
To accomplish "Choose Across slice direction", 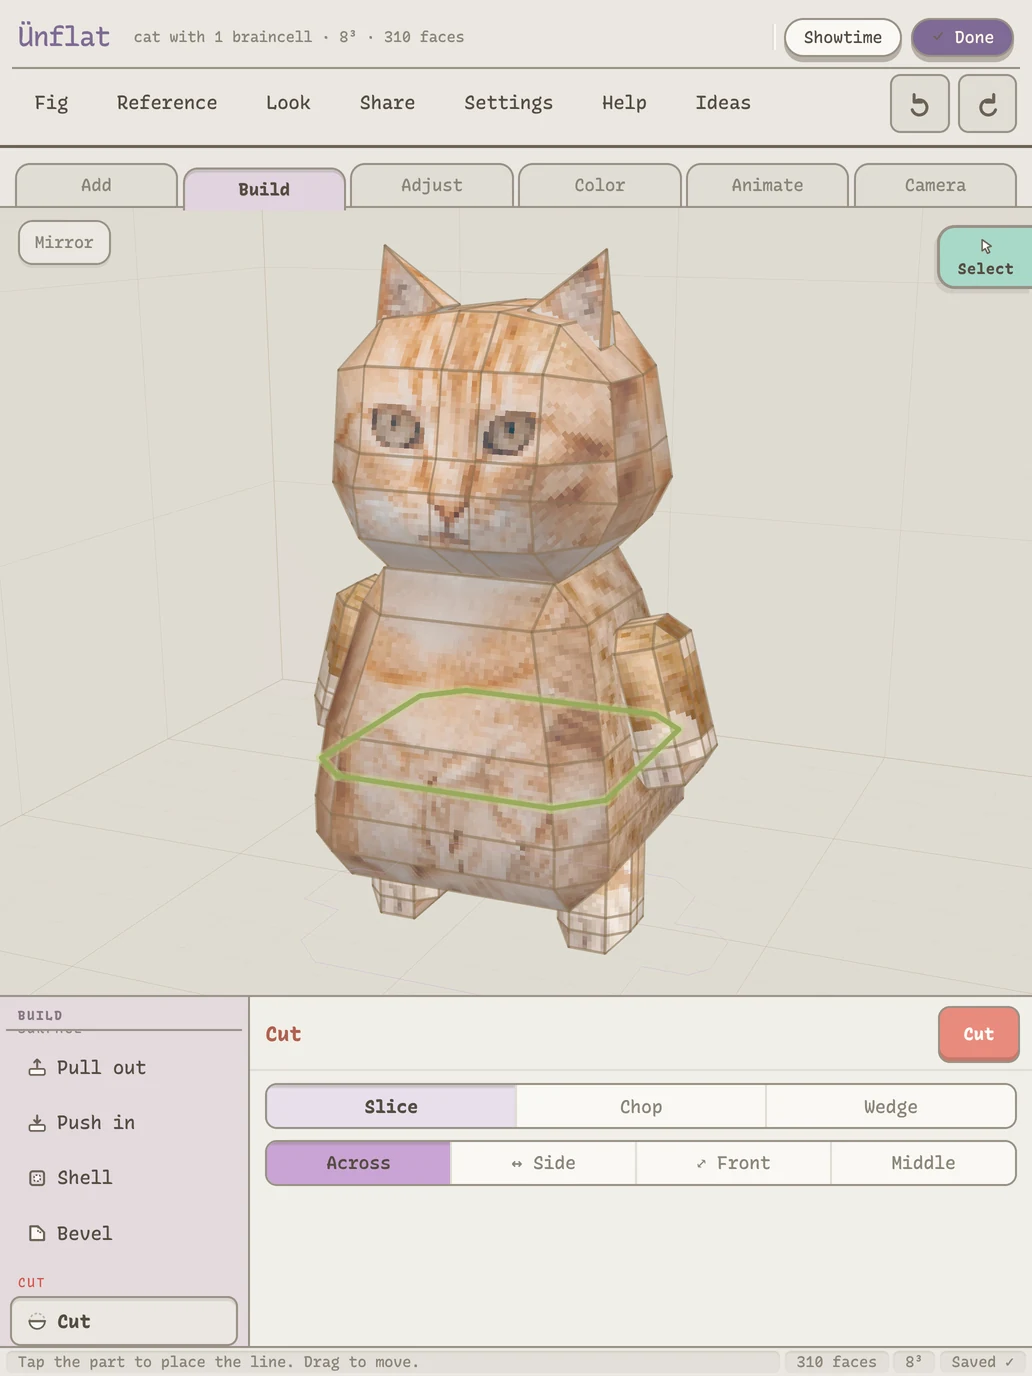I will [x=358, y=1163].
